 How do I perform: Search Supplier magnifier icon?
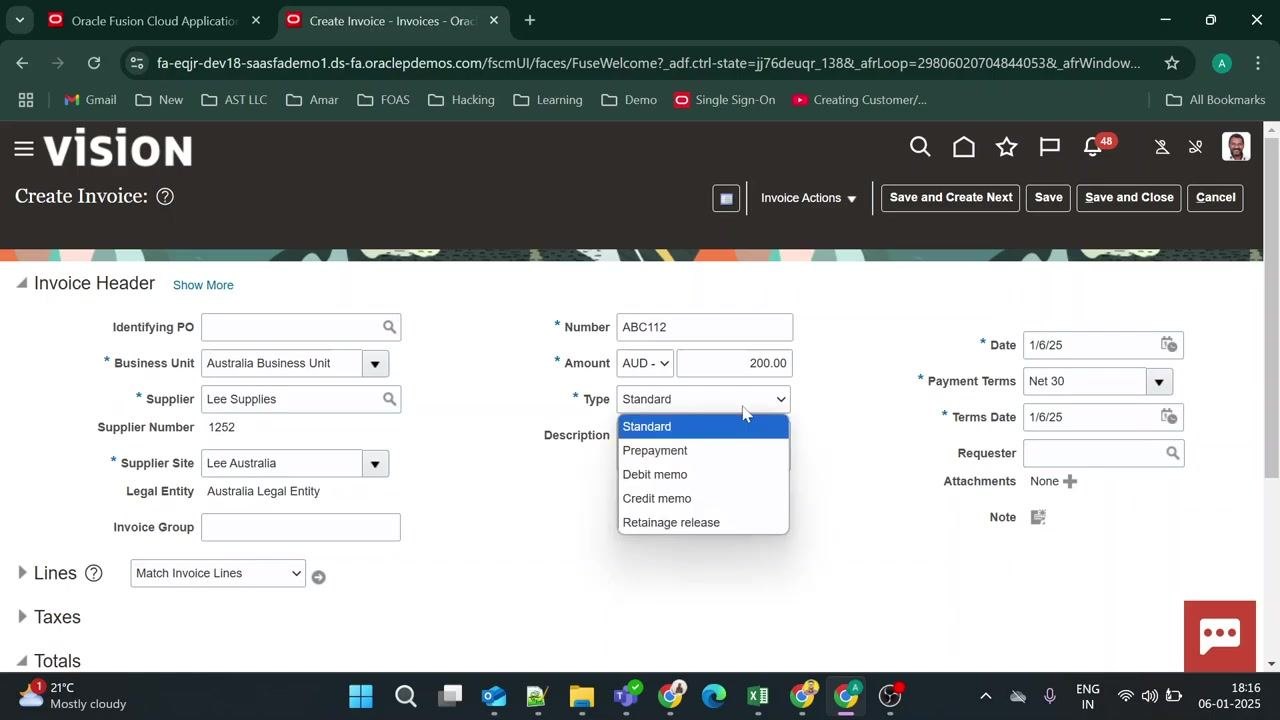(x=390, y=399)
